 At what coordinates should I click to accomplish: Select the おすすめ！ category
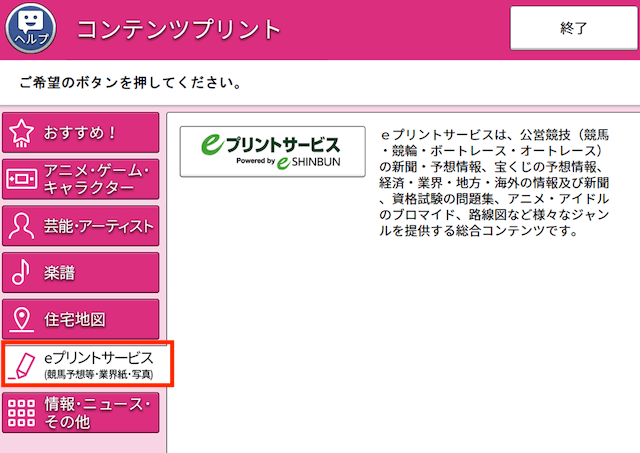[80, 133]
